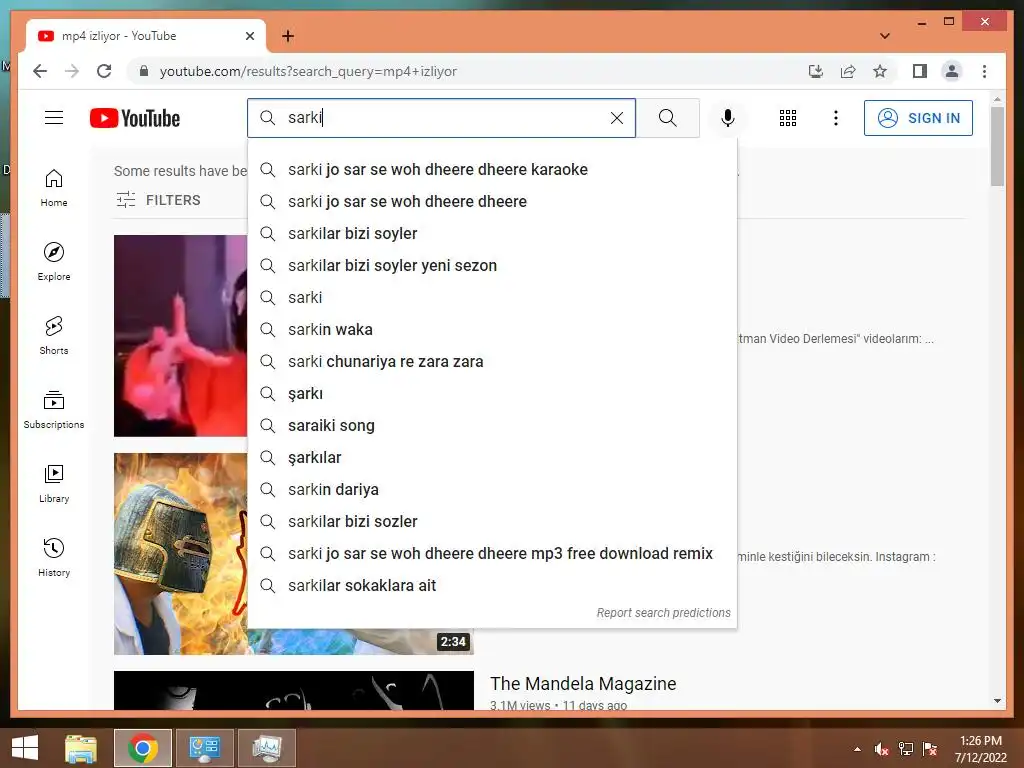
Task: Select 'sarki chunariya re zara zara' suggestion
Action: click(x=492, y=361)
